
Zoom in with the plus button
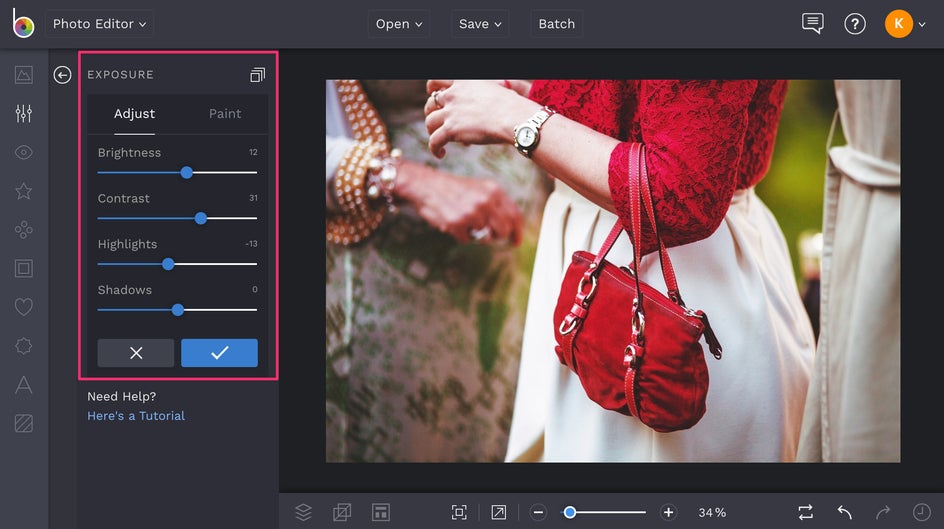tap(668, 512)
